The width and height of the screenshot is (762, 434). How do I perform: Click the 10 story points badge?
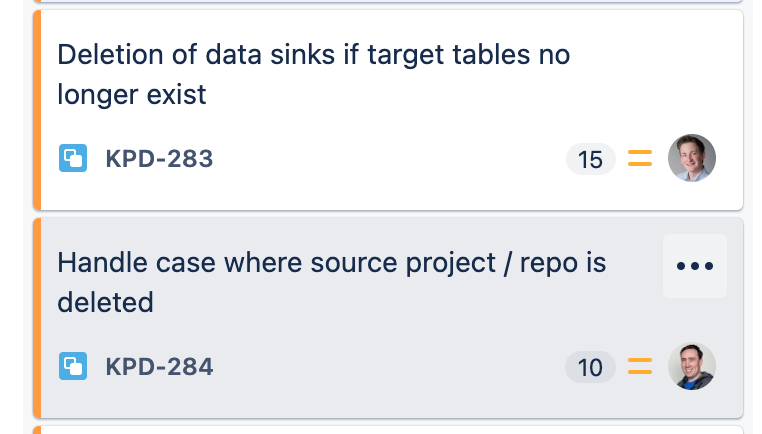590,367
